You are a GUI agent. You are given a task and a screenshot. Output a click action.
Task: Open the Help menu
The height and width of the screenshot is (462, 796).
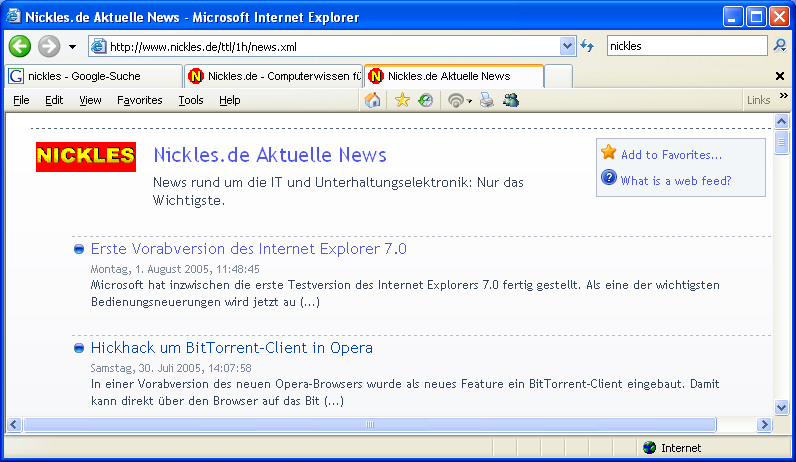(x=229, y=101)
